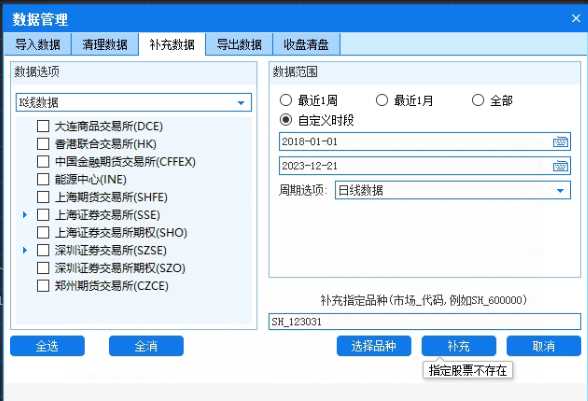Check the 香港联合交易所(HK) checkbox
This screenshot has width=588, height=401.
click(43, 144)
